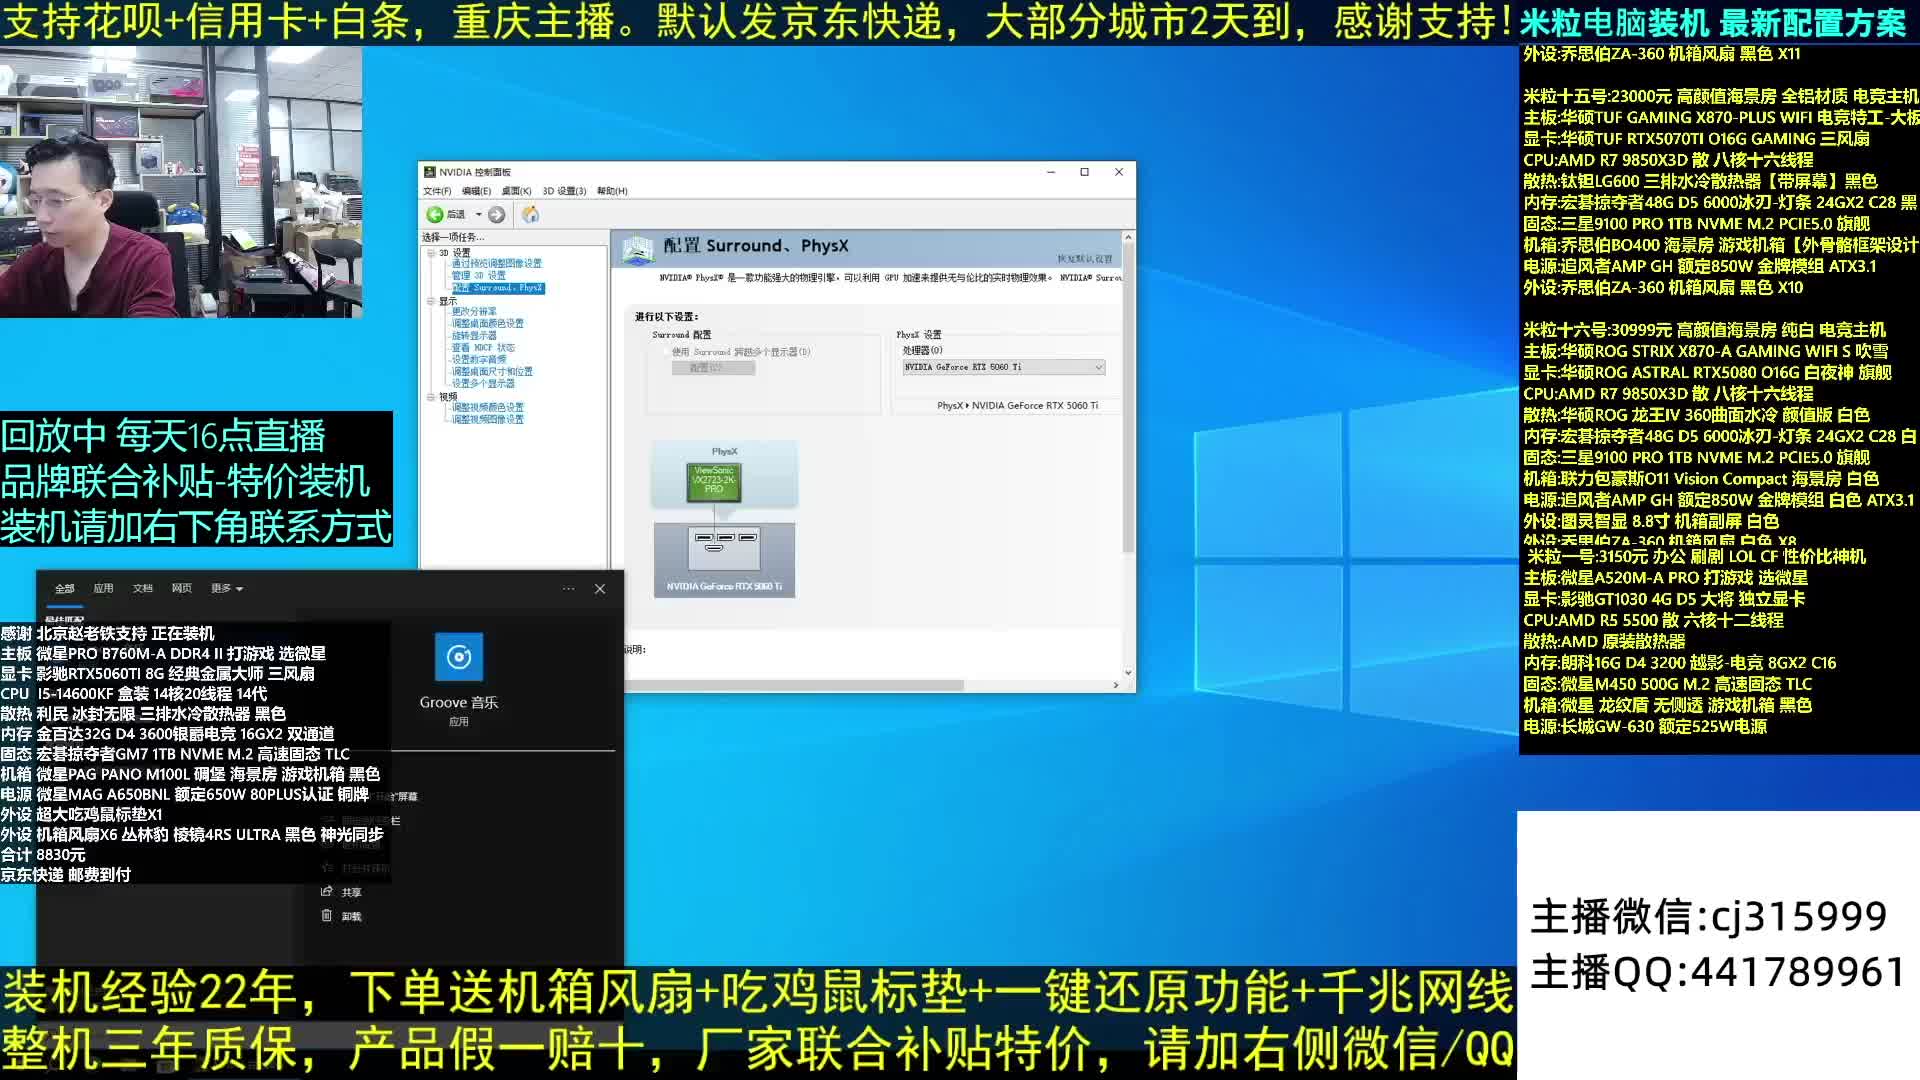Open the 3D 设置 menu
Screen dimensions: 1920x1080
click(x=564, y=191)
